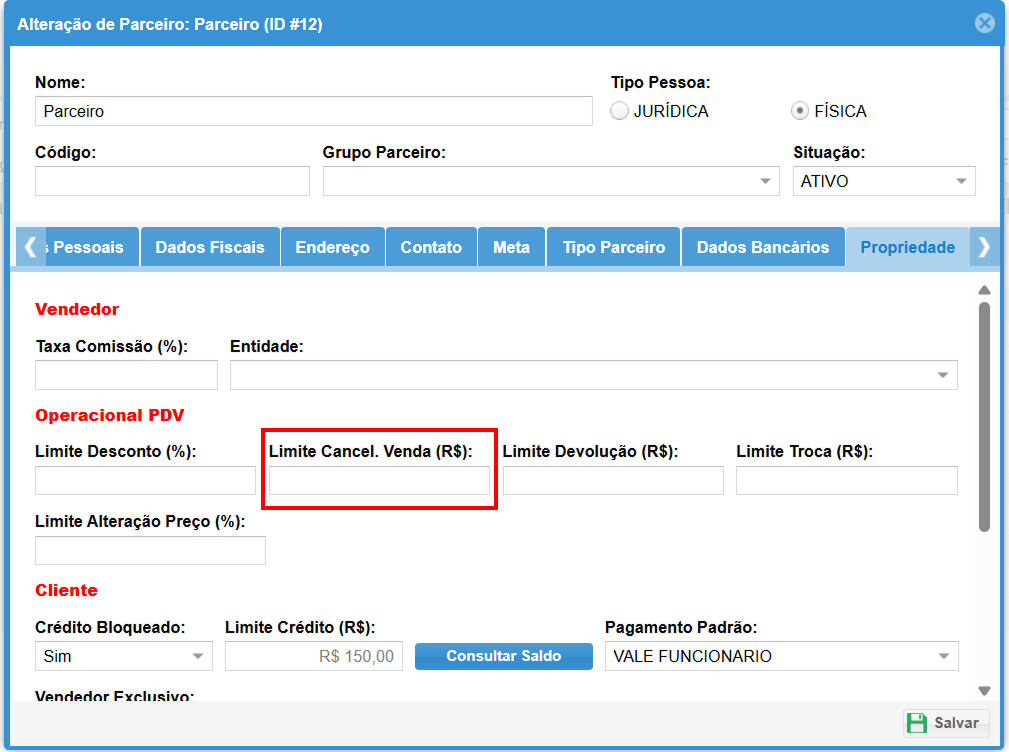1009x752 pixels.
Task: Click the scrollbar down arrow
Action: (x=984, y=690)
